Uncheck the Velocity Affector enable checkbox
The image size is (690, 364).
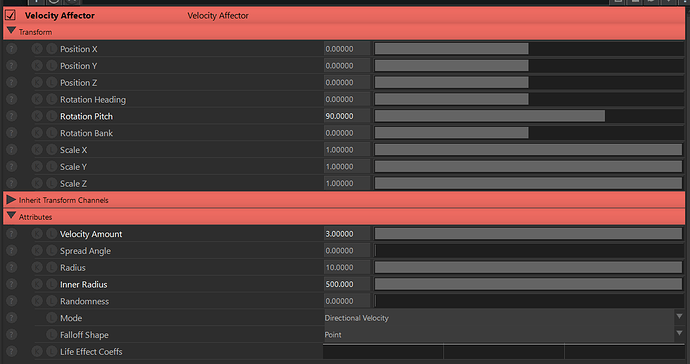click(x=11, y=15)
